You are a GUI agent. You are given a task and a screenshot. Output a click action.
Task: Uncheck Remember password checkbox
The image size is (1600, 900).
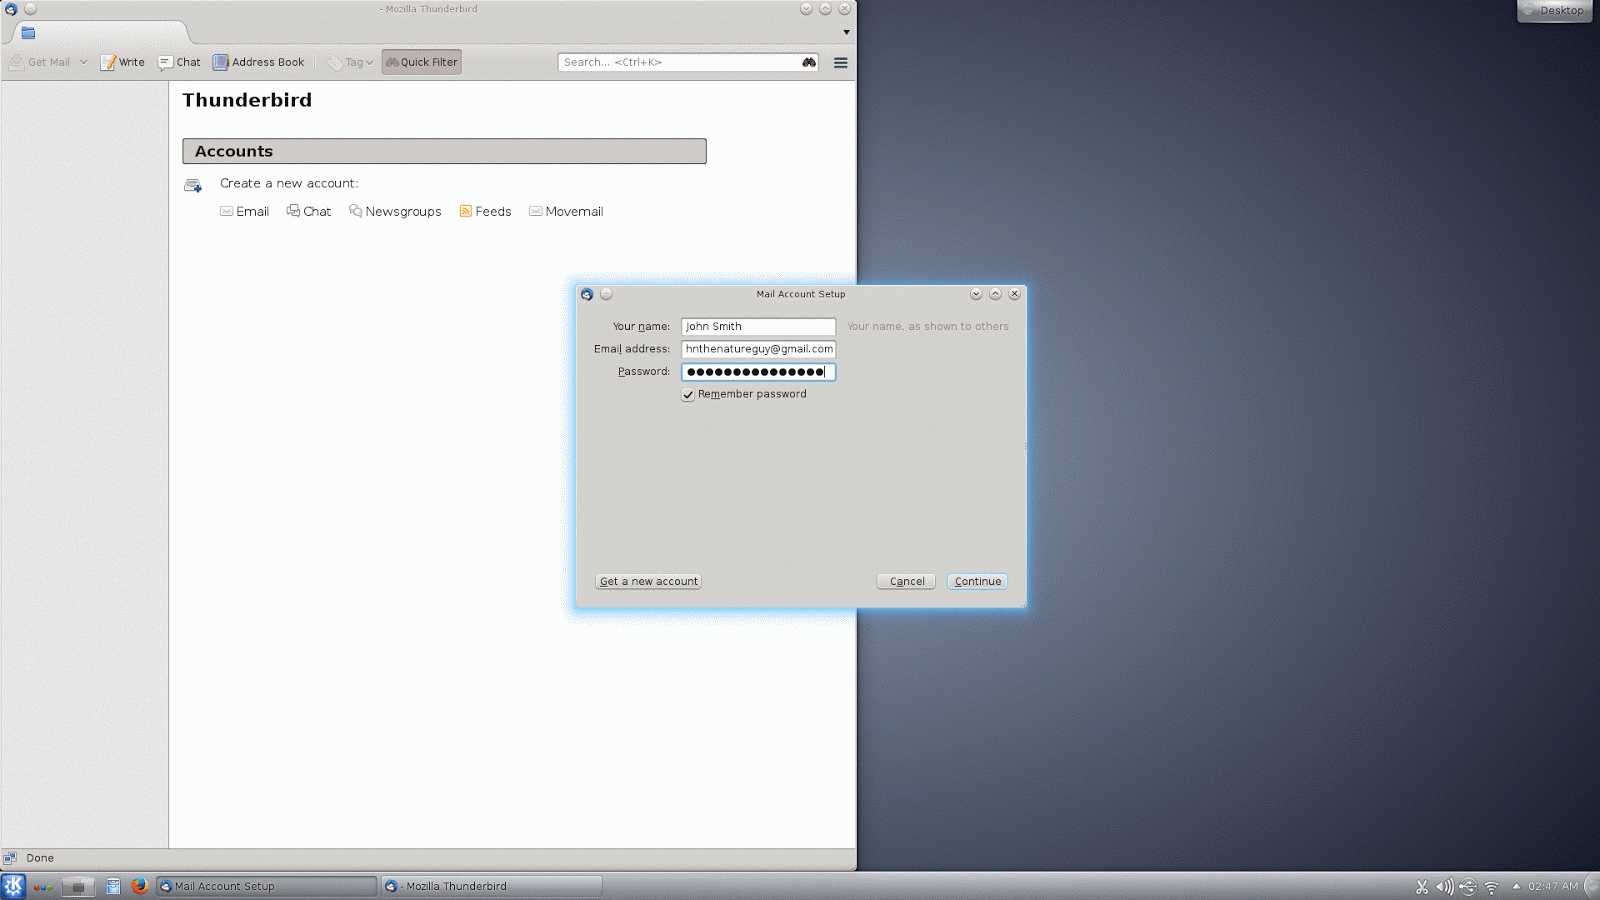(688, 395)
